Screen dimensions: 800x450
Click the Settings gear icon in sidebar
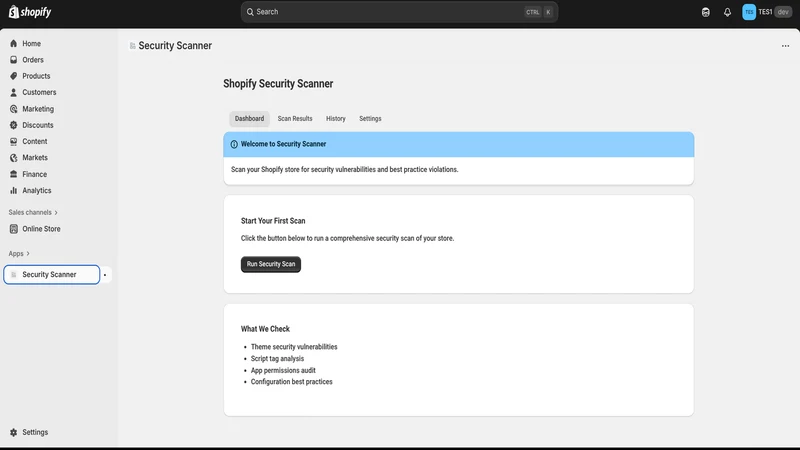click(14, 432)
